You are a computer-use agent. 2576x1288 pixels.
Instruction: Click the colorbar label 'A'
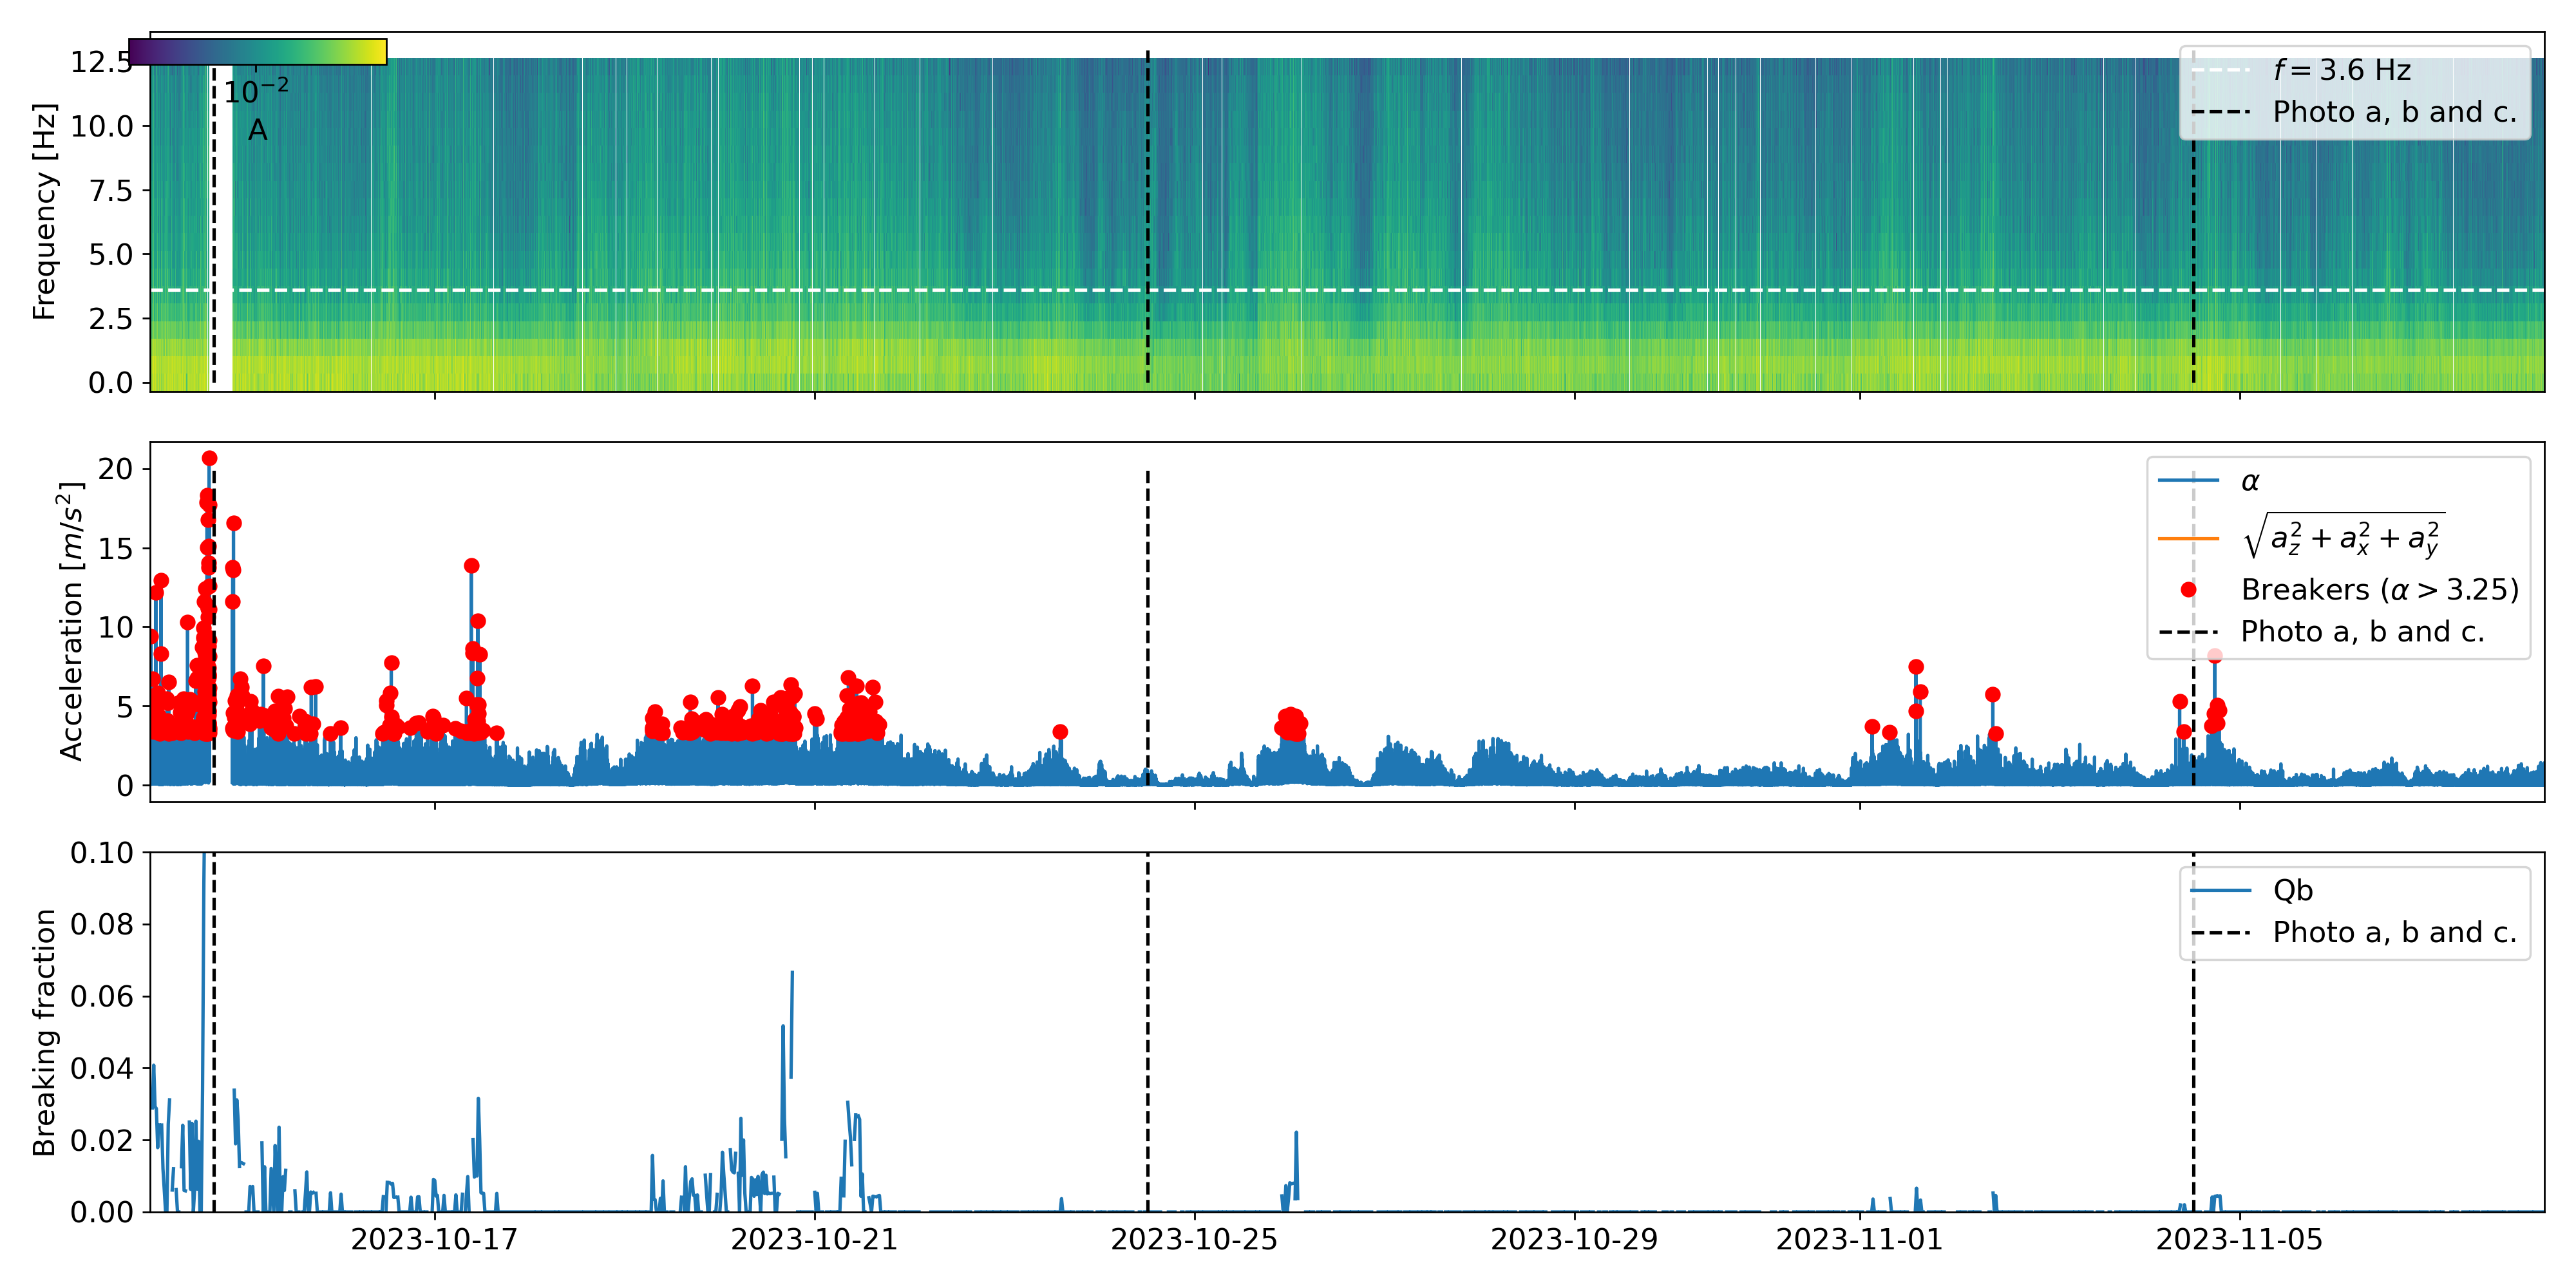pyautogui.click(x=258, y=130)
